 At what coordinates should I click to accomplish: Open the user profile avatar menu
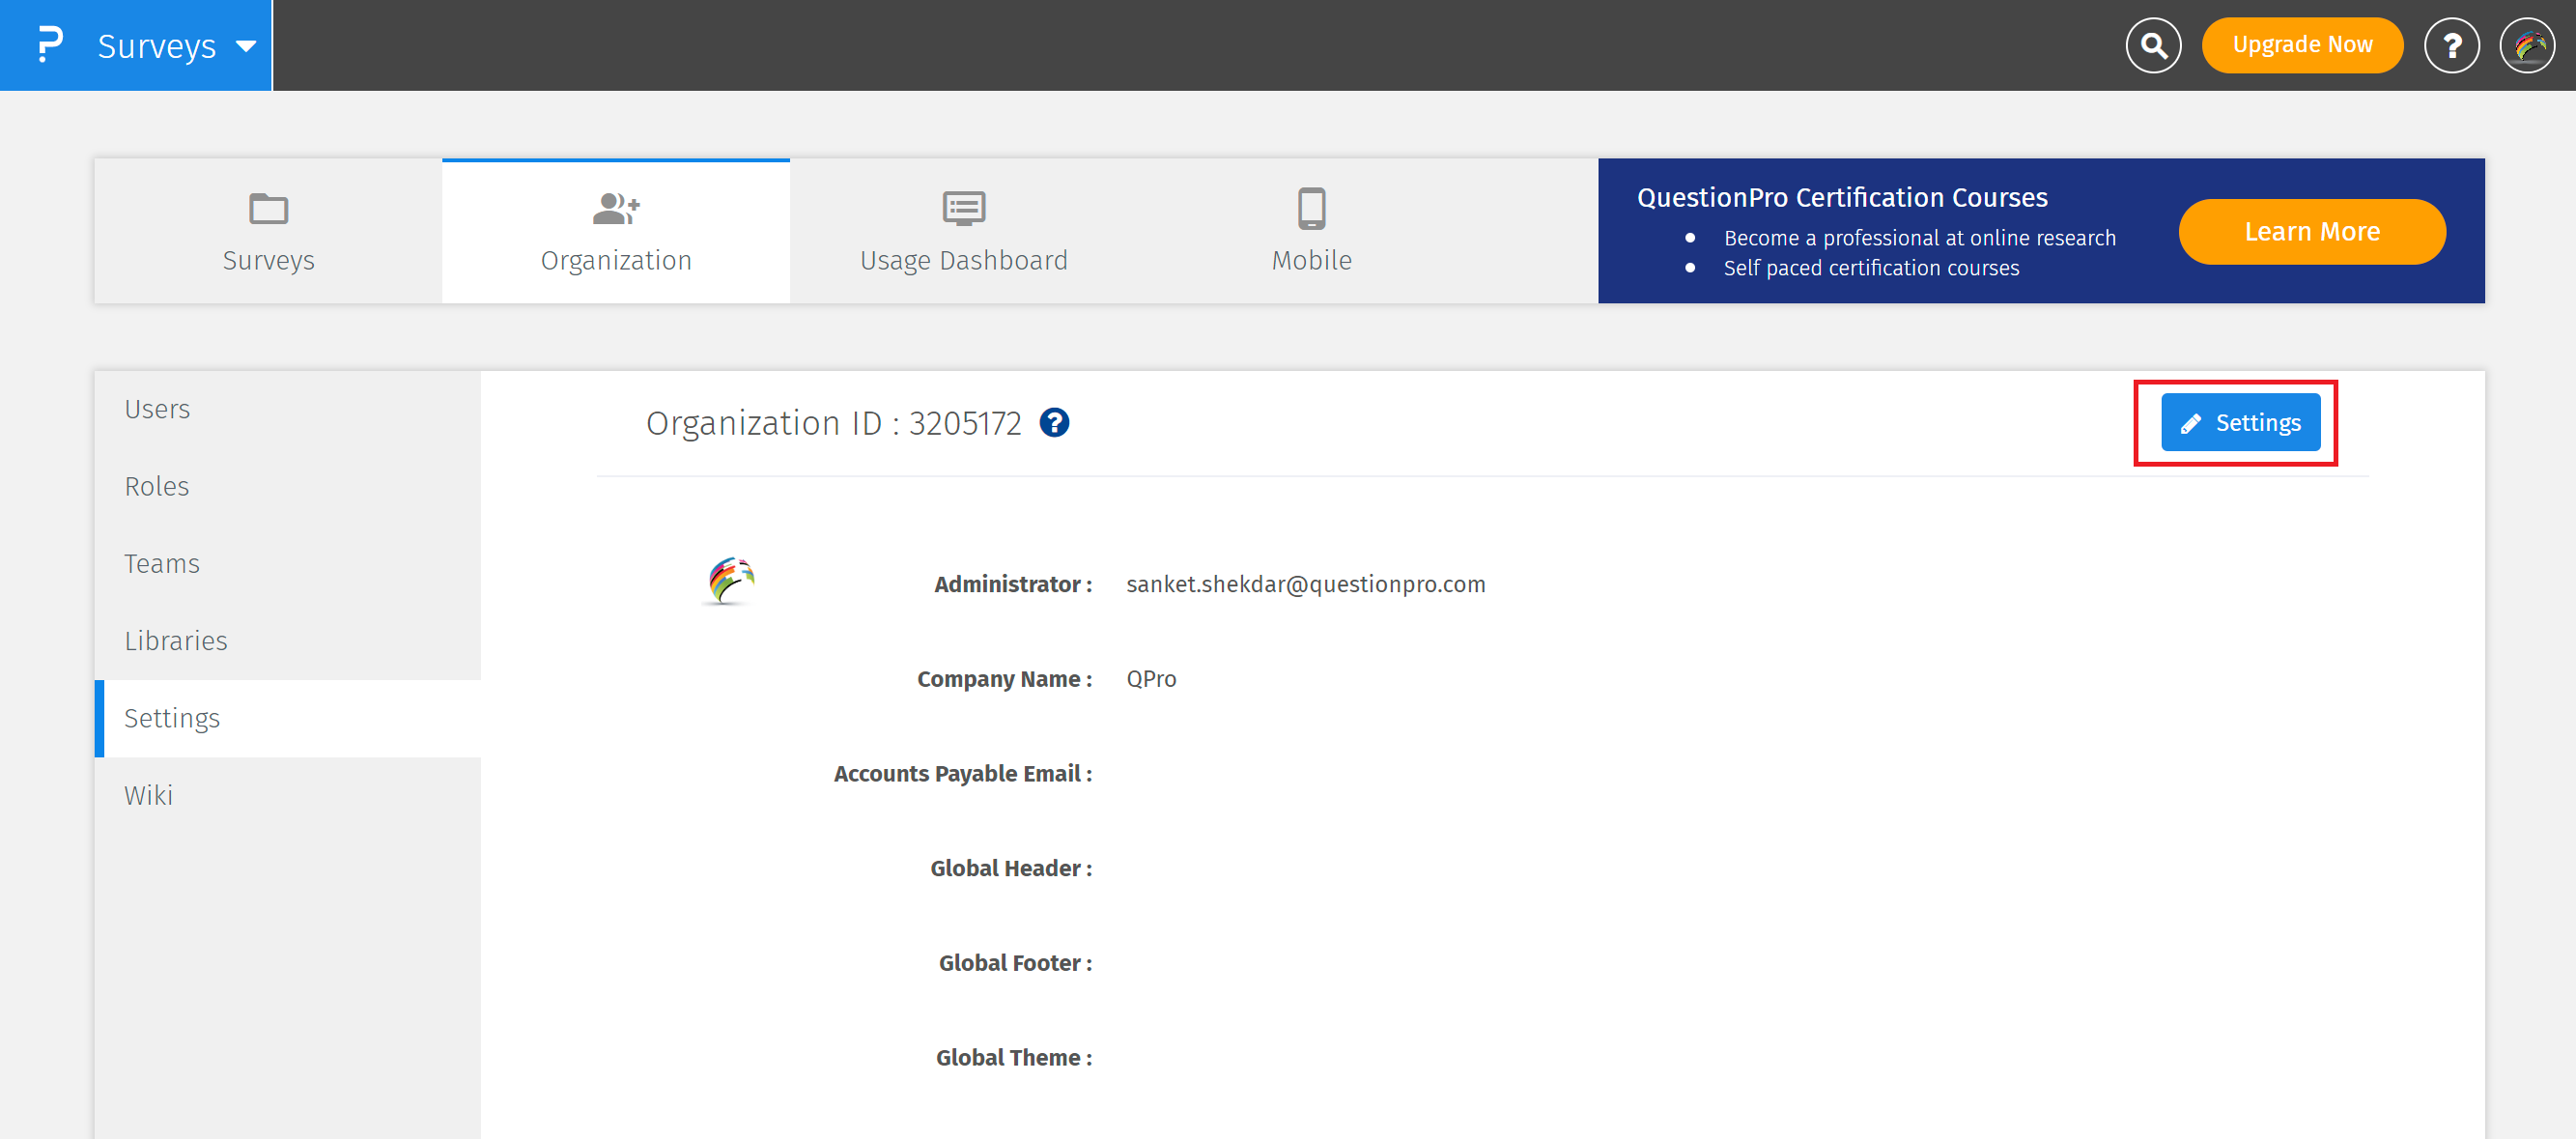[x=2527, y=45]
